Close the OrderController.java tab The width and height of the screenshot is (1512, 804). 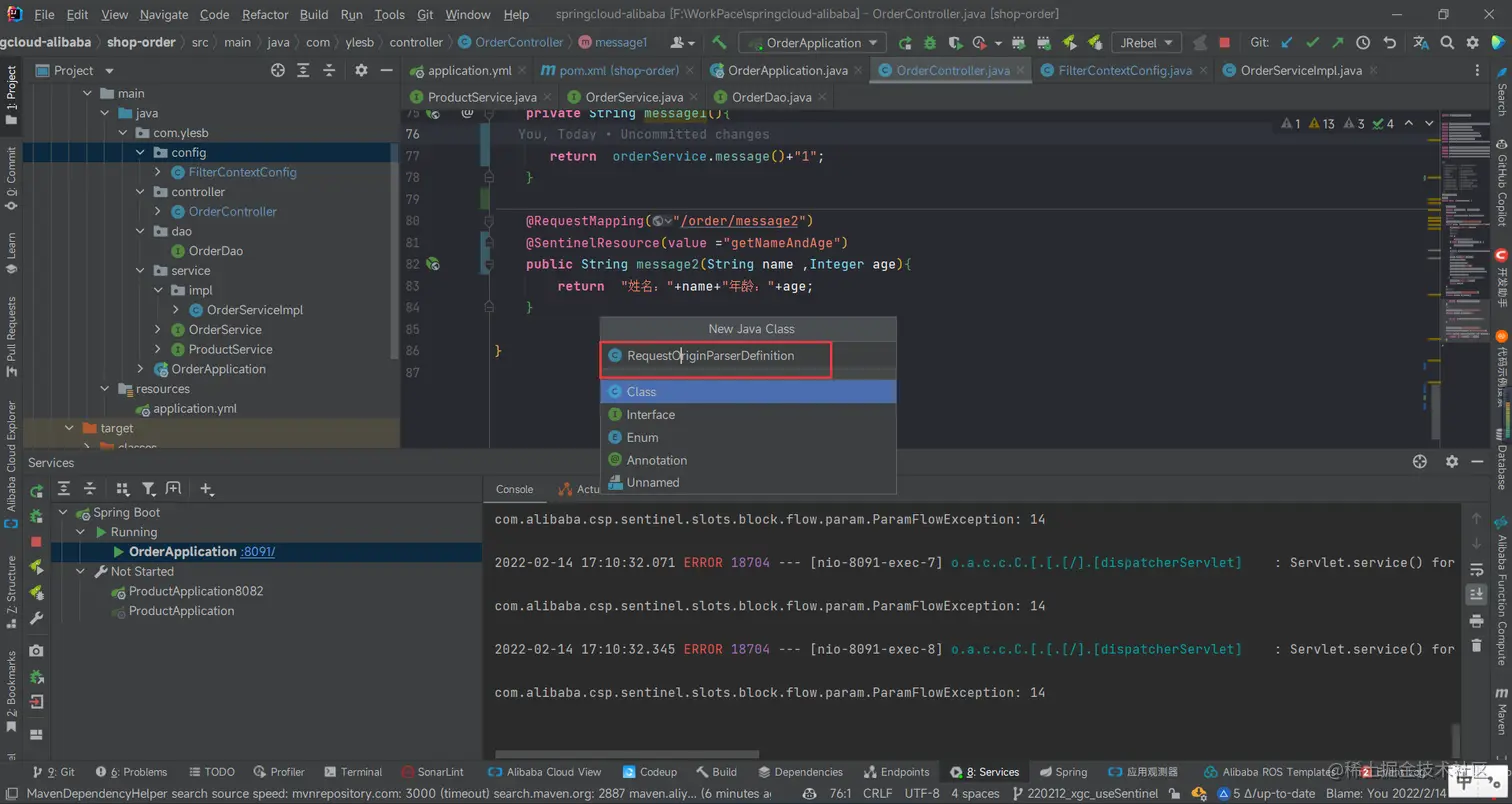pyautogui.click(x=1020, y=71)
